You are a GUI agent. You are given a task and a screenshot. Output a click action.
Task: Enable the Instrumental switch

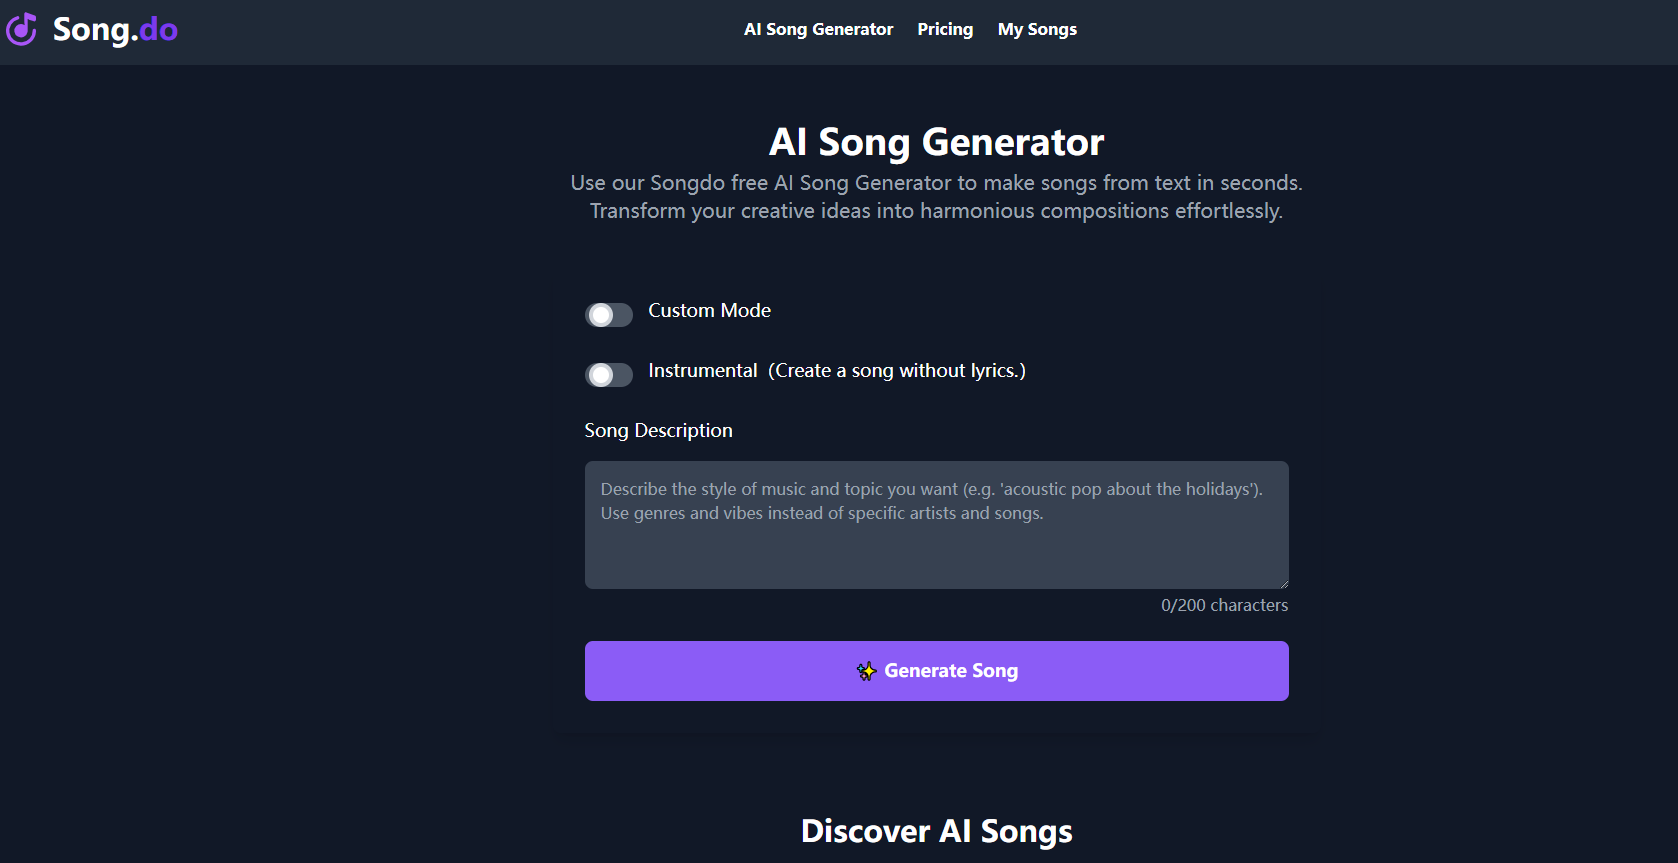coord(608,375)
